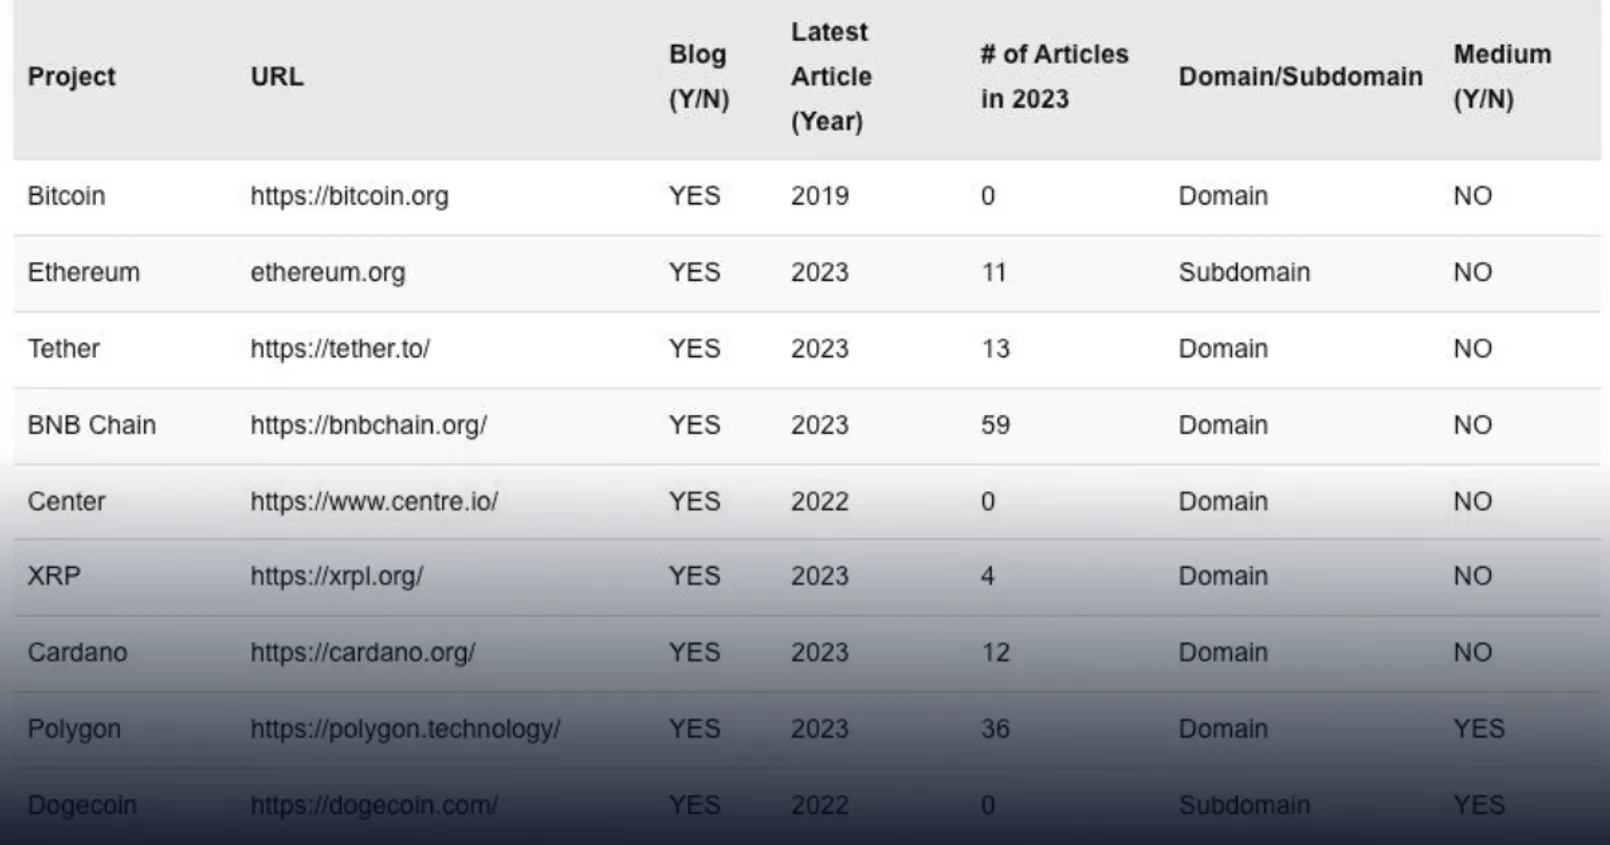Image resolution: width=1610 pixels, height=845 pixels.
Task: Click Ethereum's latest article year 2023
Action: tap(819, 272)
